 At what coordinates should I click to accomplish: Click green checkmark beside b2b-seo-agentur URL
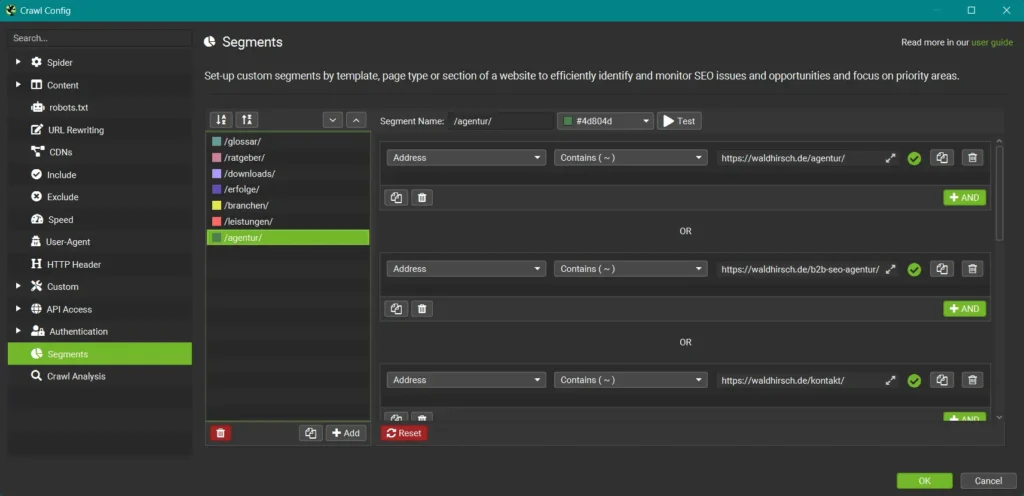point(914,269)
